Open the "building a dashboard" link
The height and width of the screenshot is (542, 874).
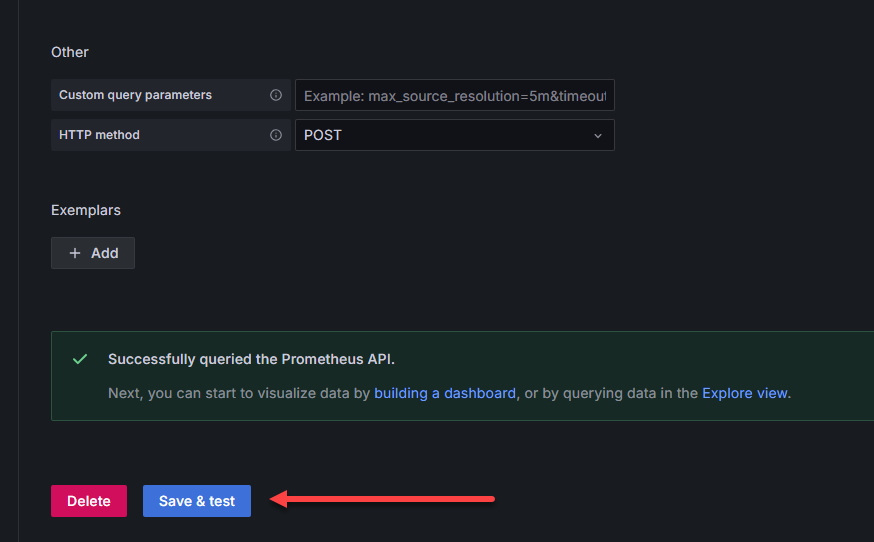click(x=445, y=393)
